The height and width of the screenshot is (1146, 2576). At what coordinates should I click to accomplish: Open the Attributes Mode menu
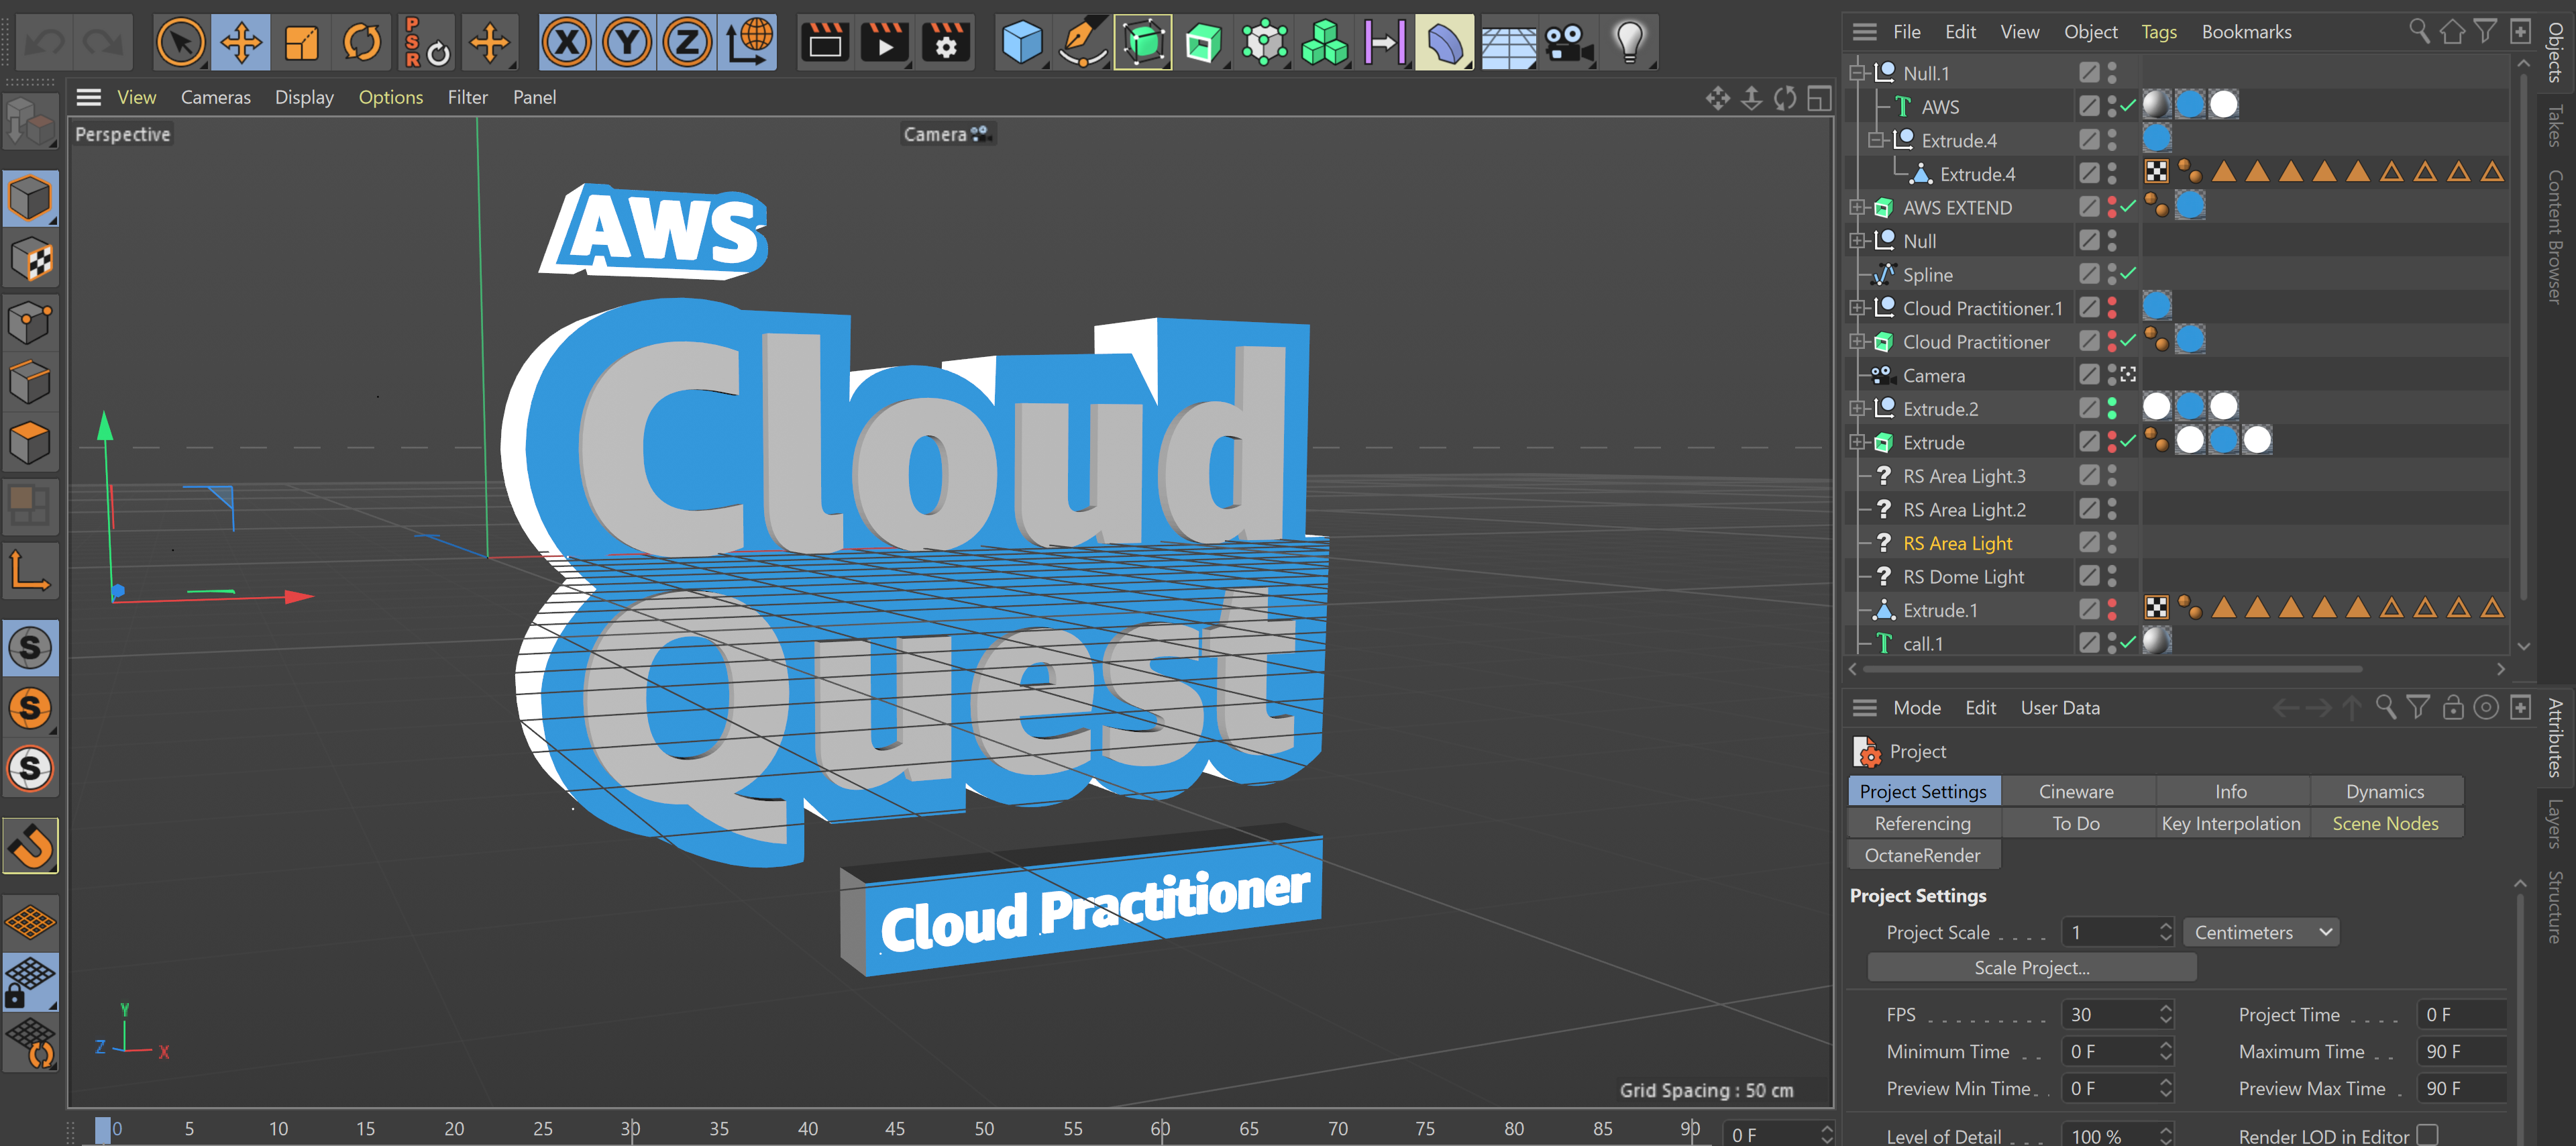(x=1916, y=708)
